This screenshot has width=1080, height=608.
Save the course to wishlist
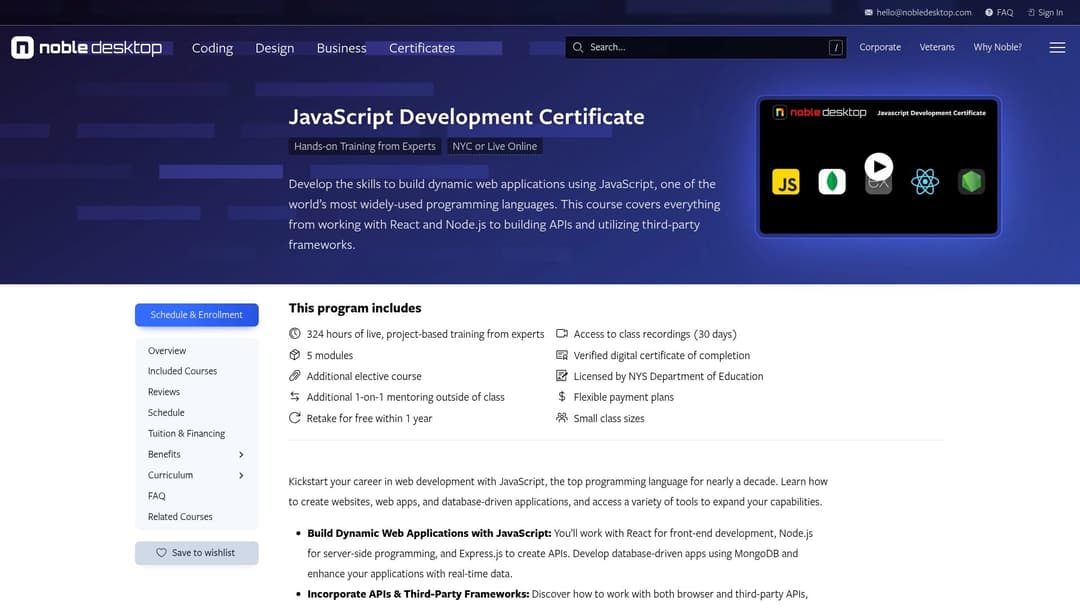(197, 553)
